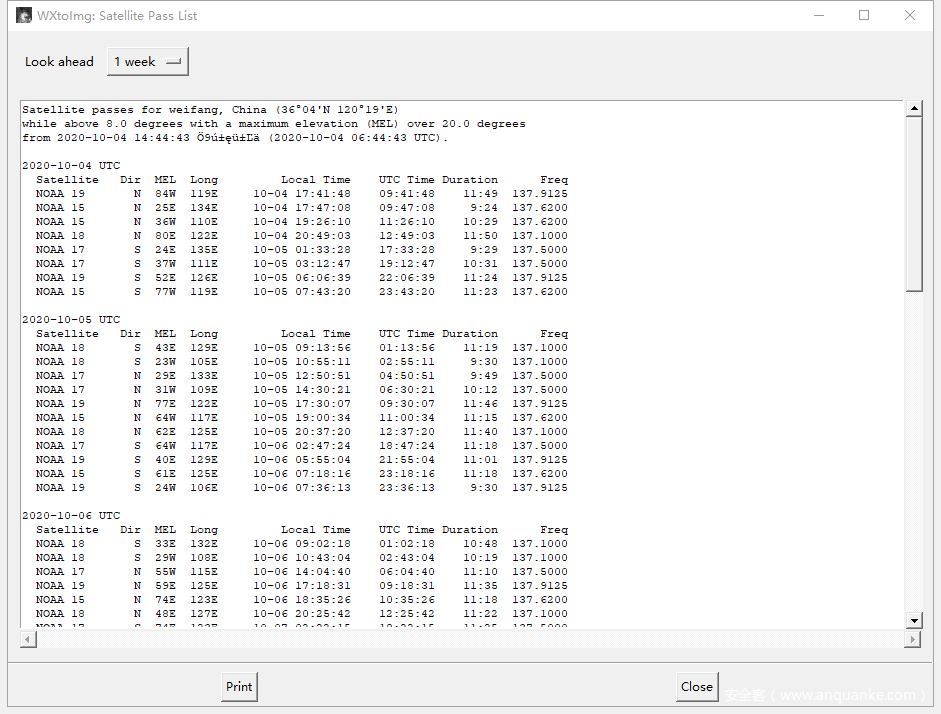Click the "2020-10-04 UTC" date heading
This screenshot has width=941, height=714.
point(71,166)
